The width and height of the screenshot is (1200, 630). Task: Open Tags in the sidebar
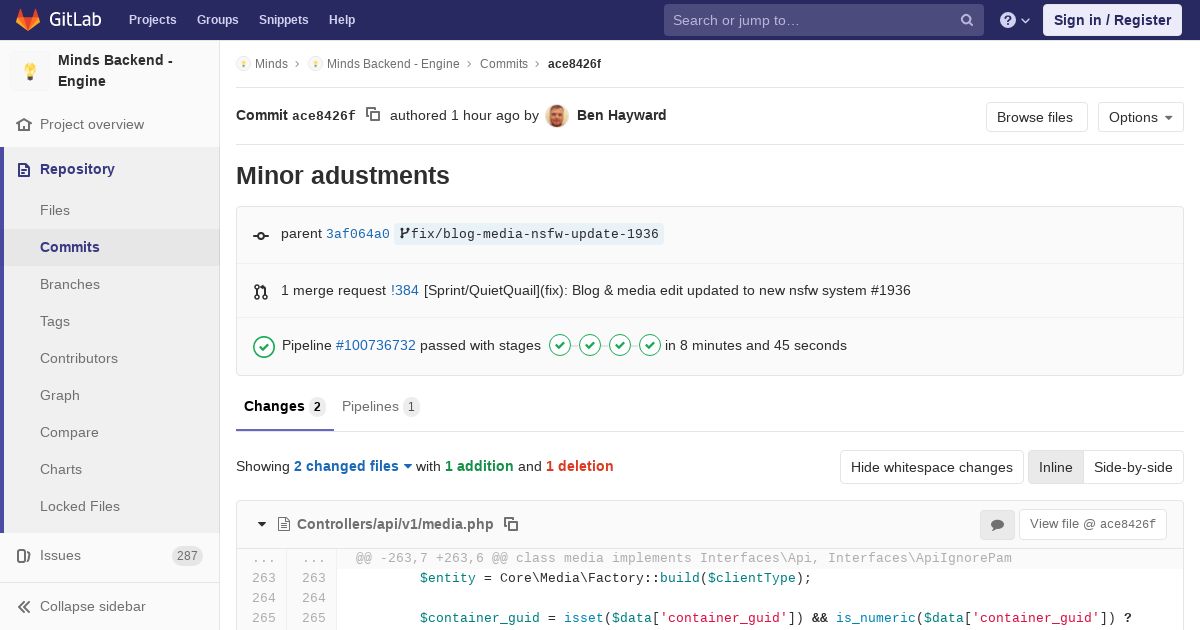coord(55,321)
